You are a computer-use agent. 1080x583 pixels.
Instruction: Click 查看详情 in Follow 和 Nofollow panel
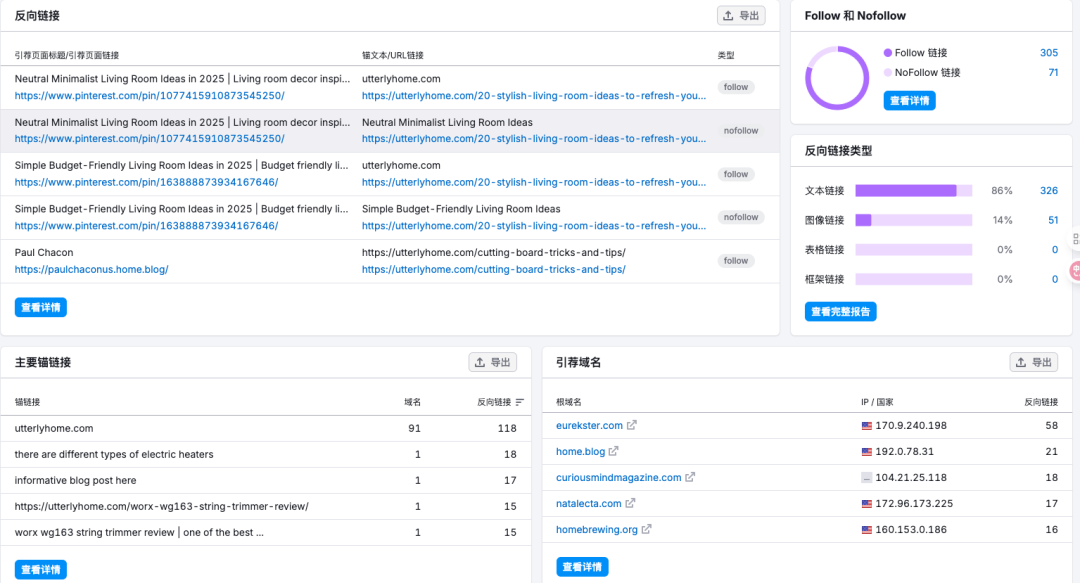[x=909, y=101]
